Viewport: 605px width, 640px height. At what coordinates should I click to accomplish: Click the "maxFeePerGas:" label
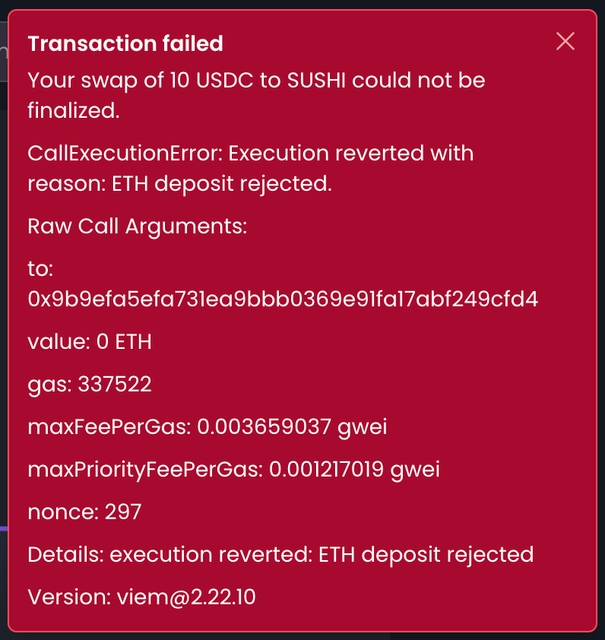click(108, 427)
